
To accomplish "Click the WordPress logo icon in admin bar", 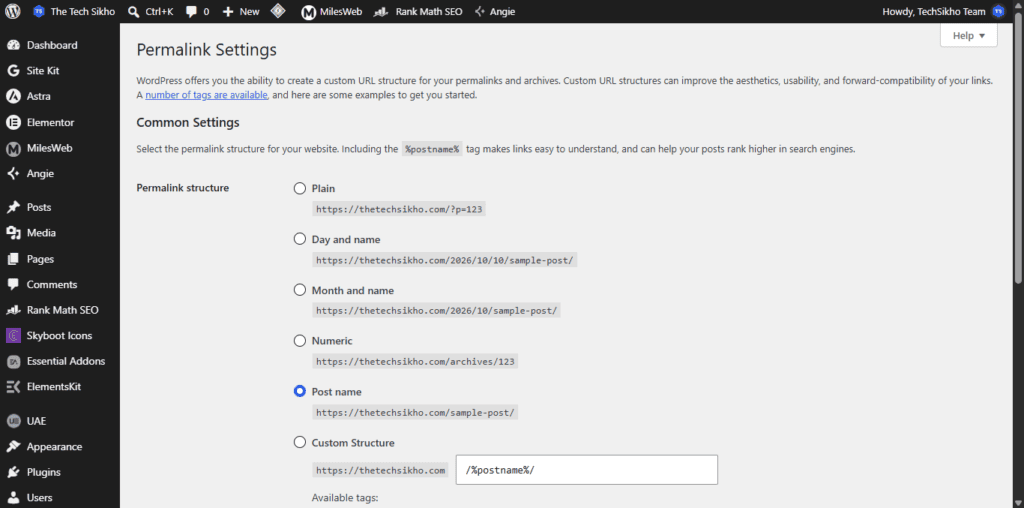I will pyautogui.click(x=13, y=11).
